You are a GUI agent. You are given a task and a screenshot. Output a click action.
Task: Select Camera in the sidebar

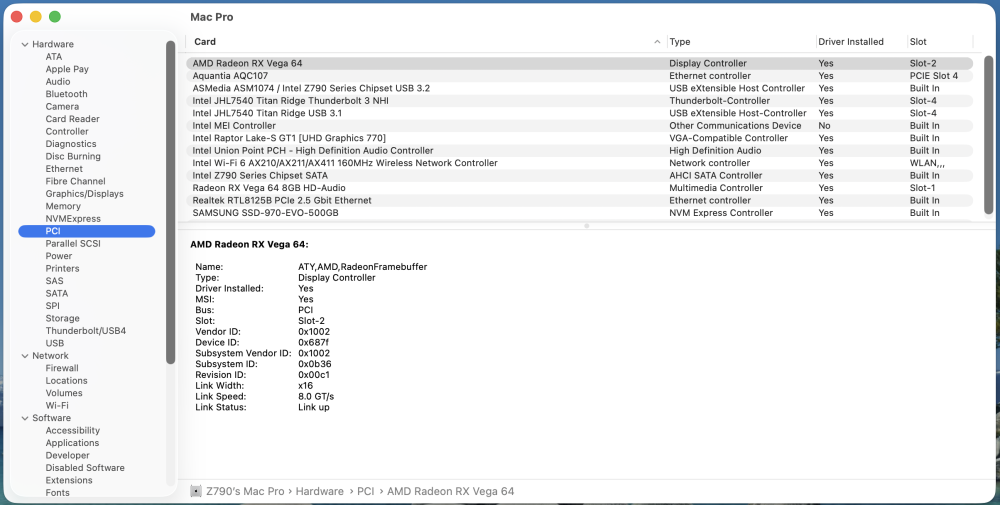click(x=62, y=106)
